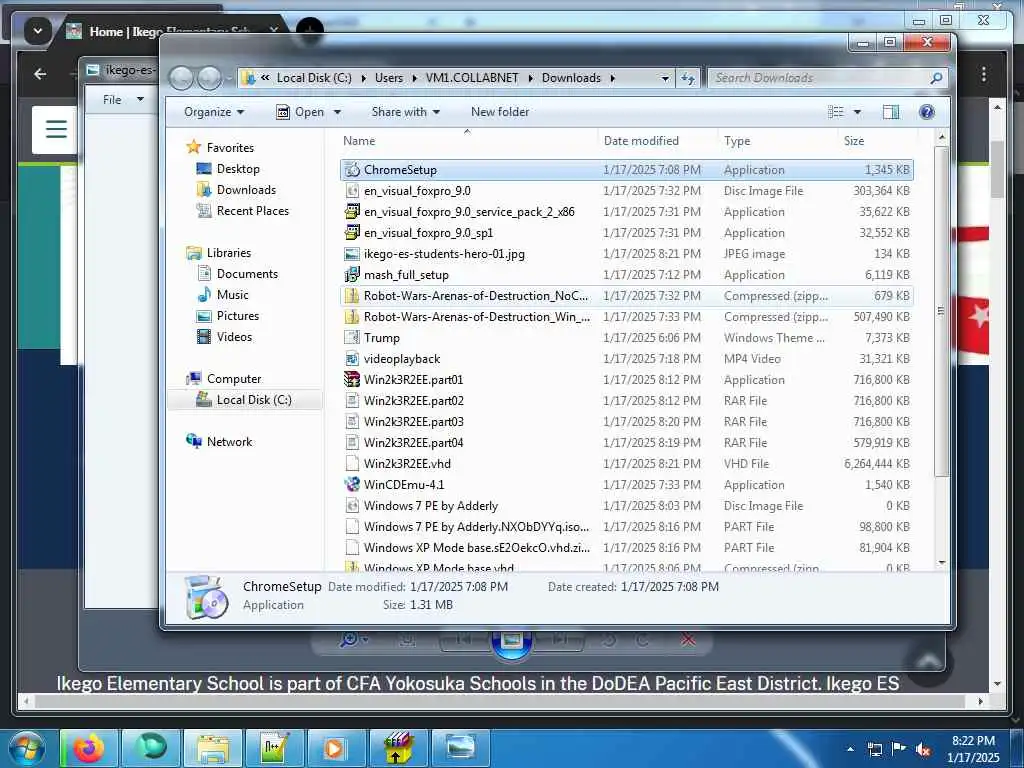Screen dimensions: 1024x768
Task: Open the Share with dropdown
Action: point(406,112)
